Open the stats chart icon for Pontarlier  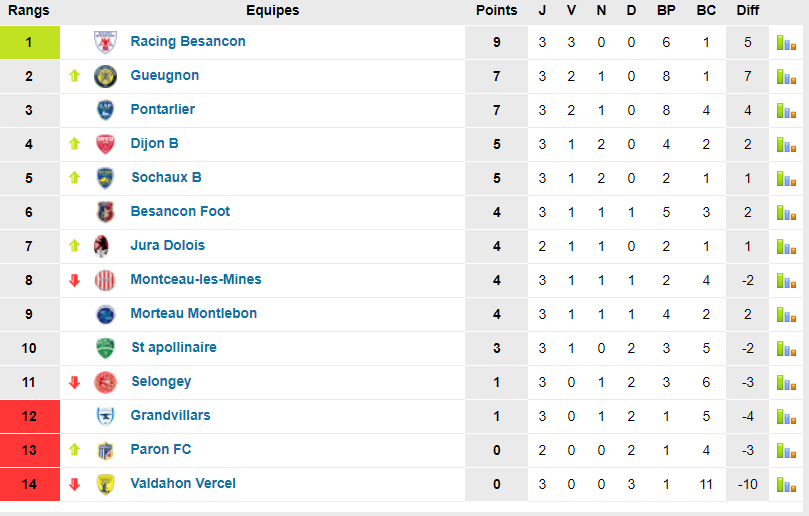(785, 110)
